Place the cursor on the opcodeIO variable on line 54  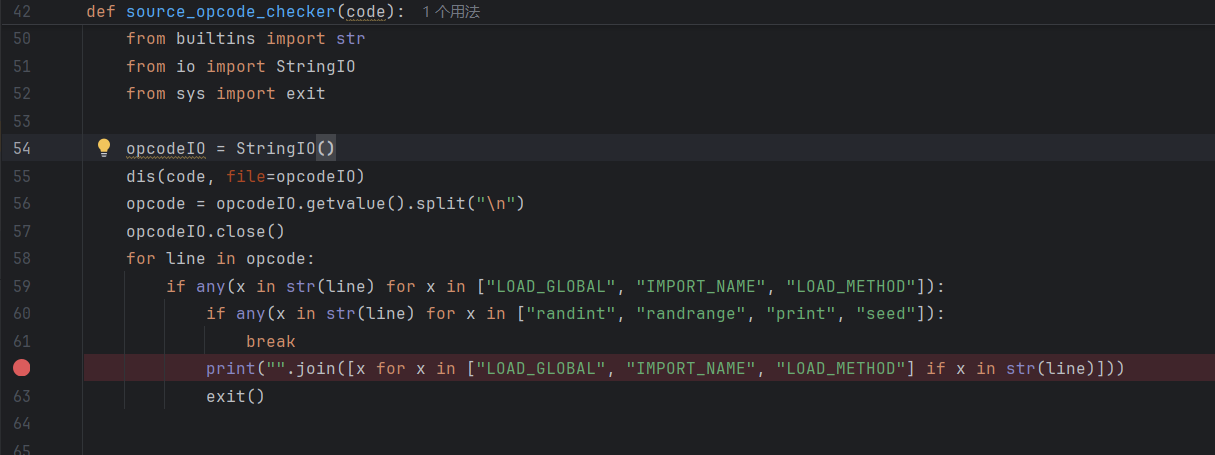point(165,149)
